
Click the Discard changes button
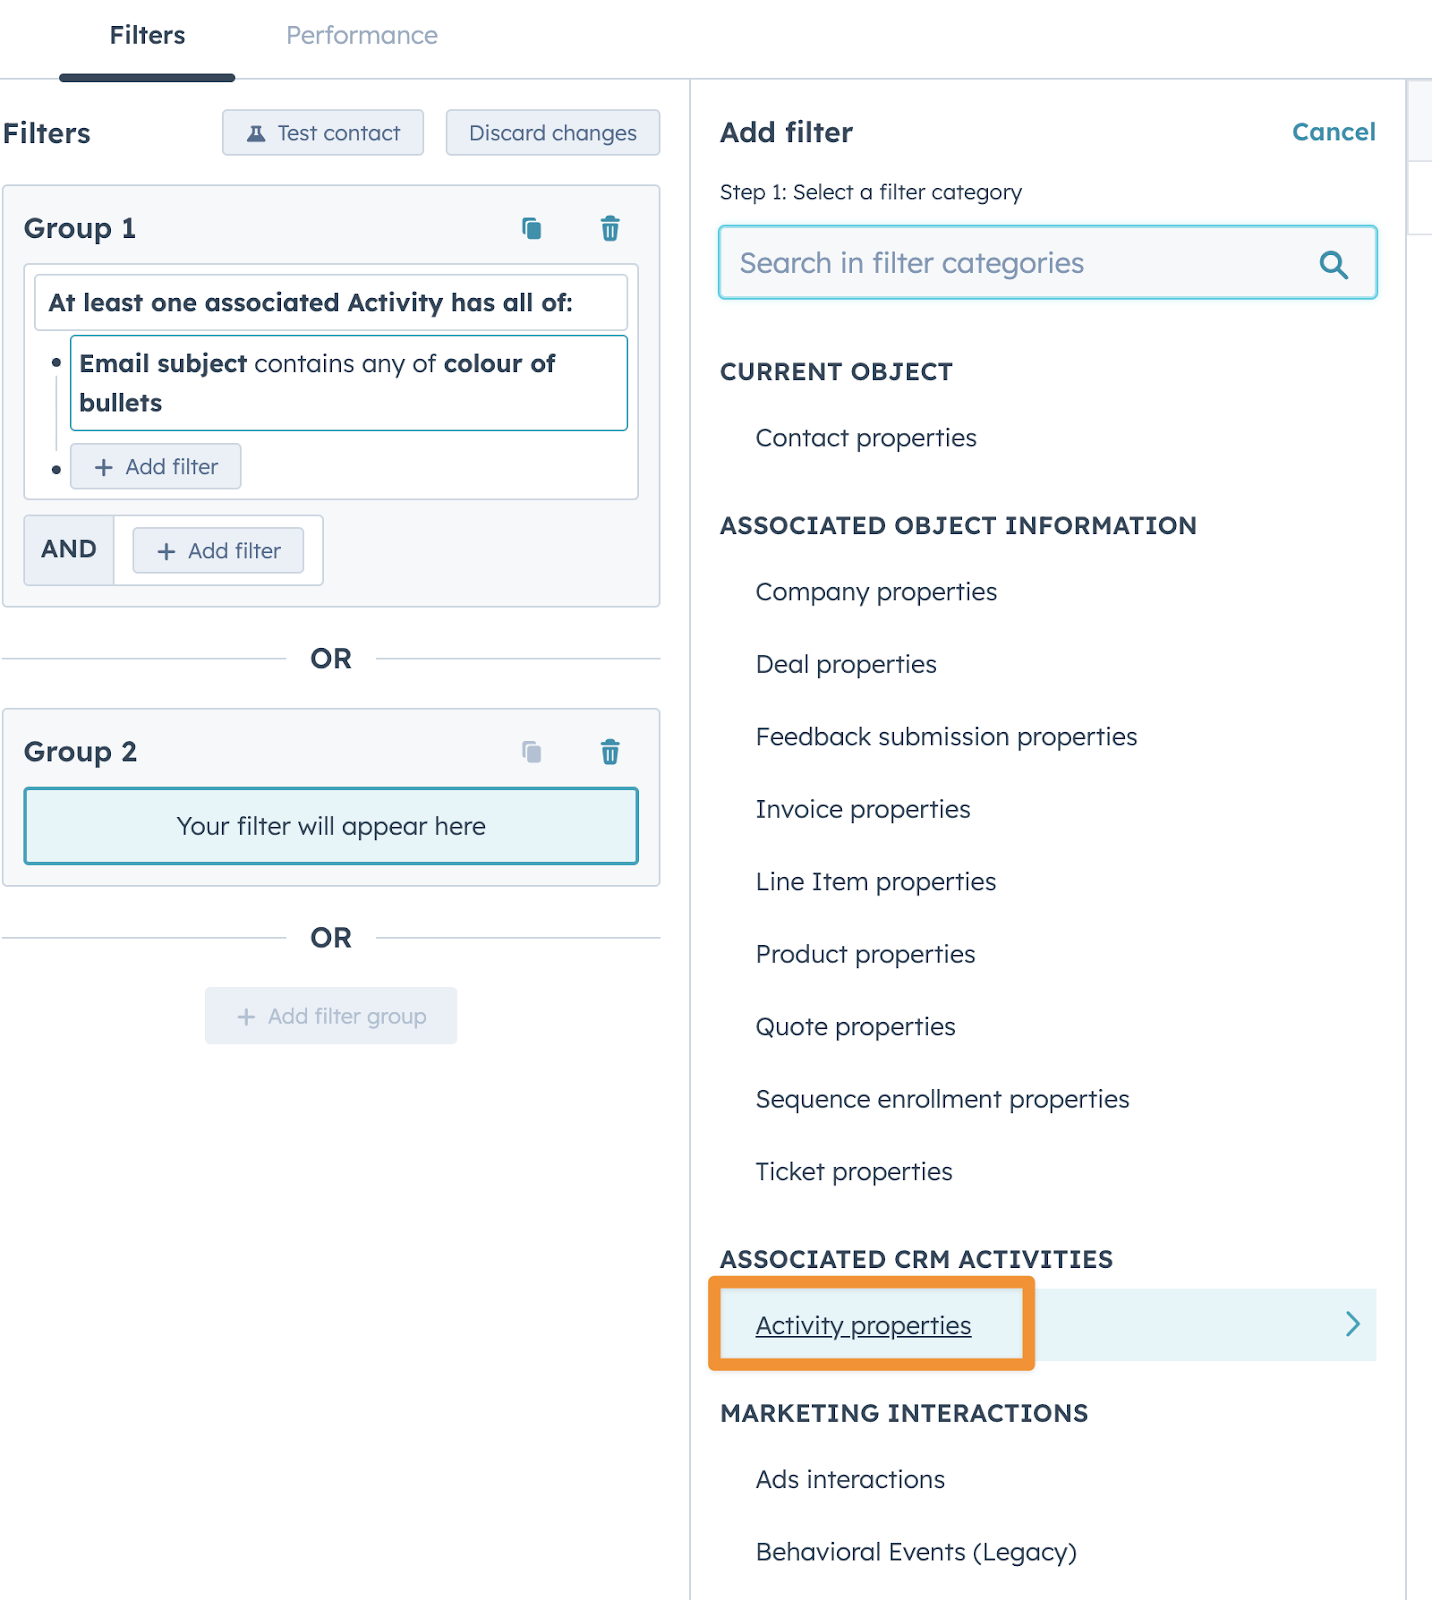[x=552, y=132]
